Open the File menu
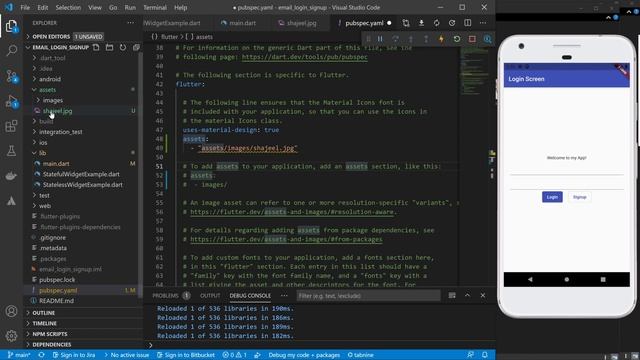The image size is (640, 360). coord(25,7)
